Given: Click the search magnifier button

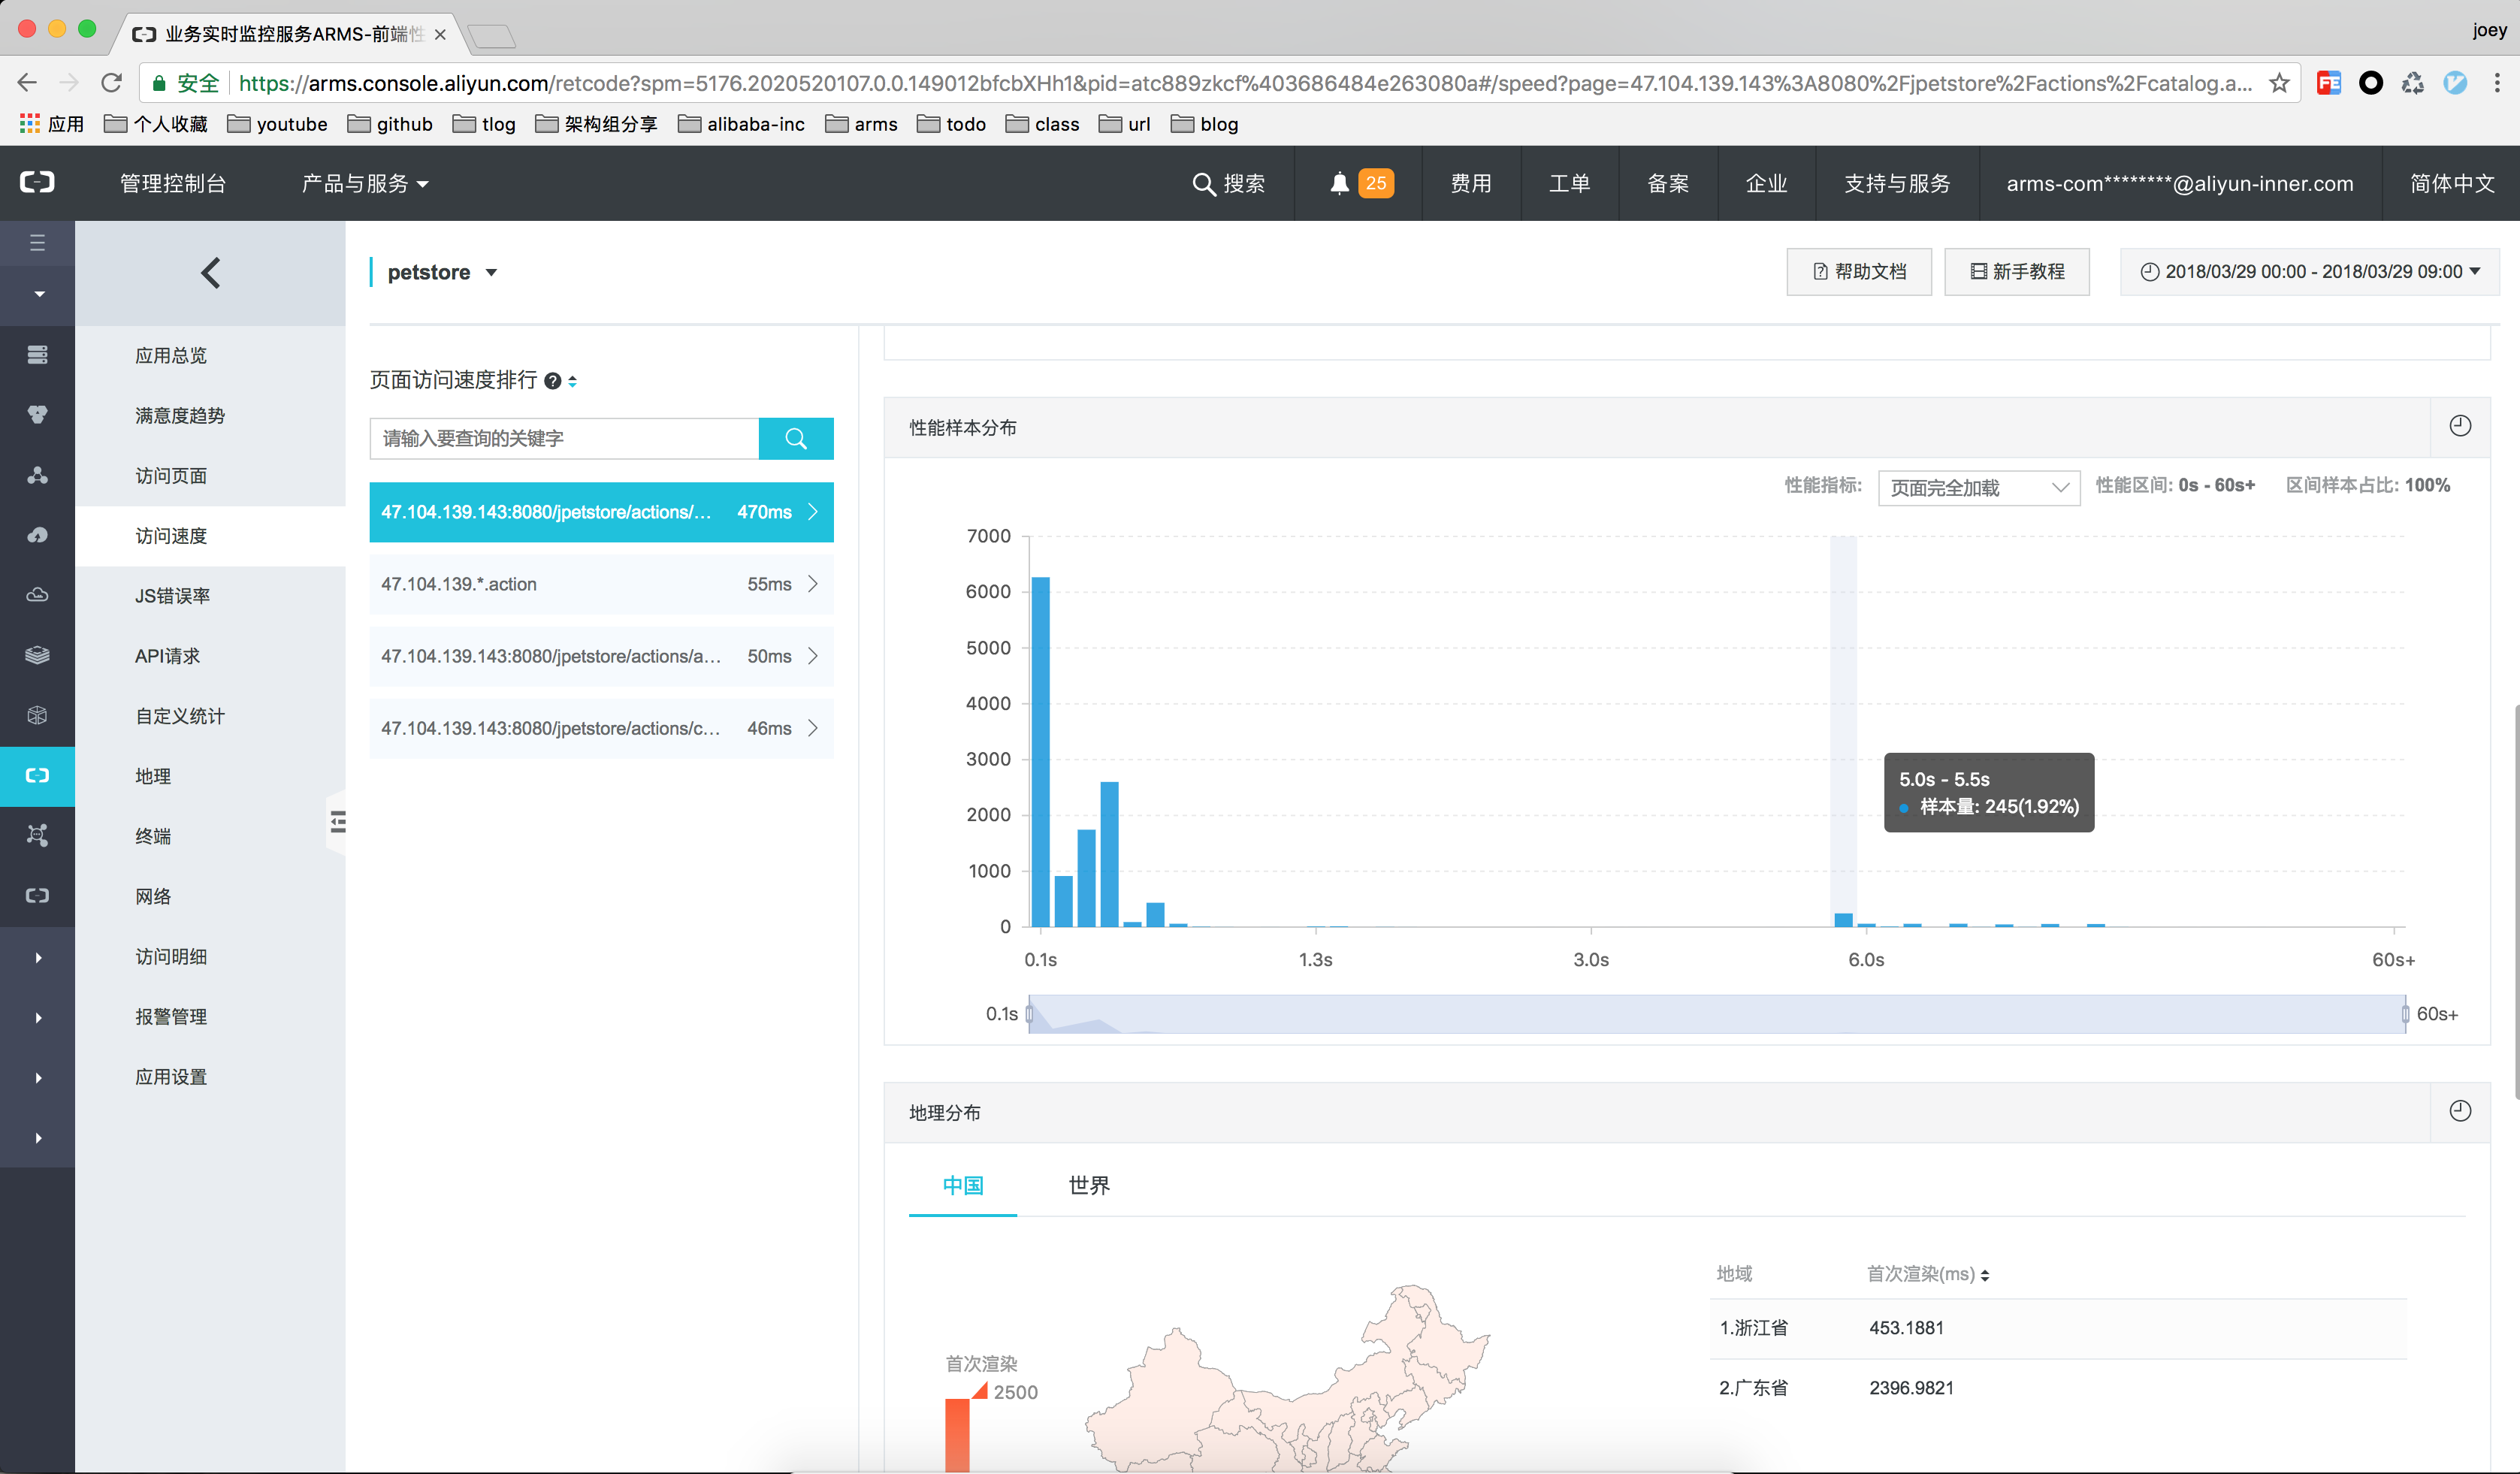Looking at the screenshot, I should coord(795,438).
